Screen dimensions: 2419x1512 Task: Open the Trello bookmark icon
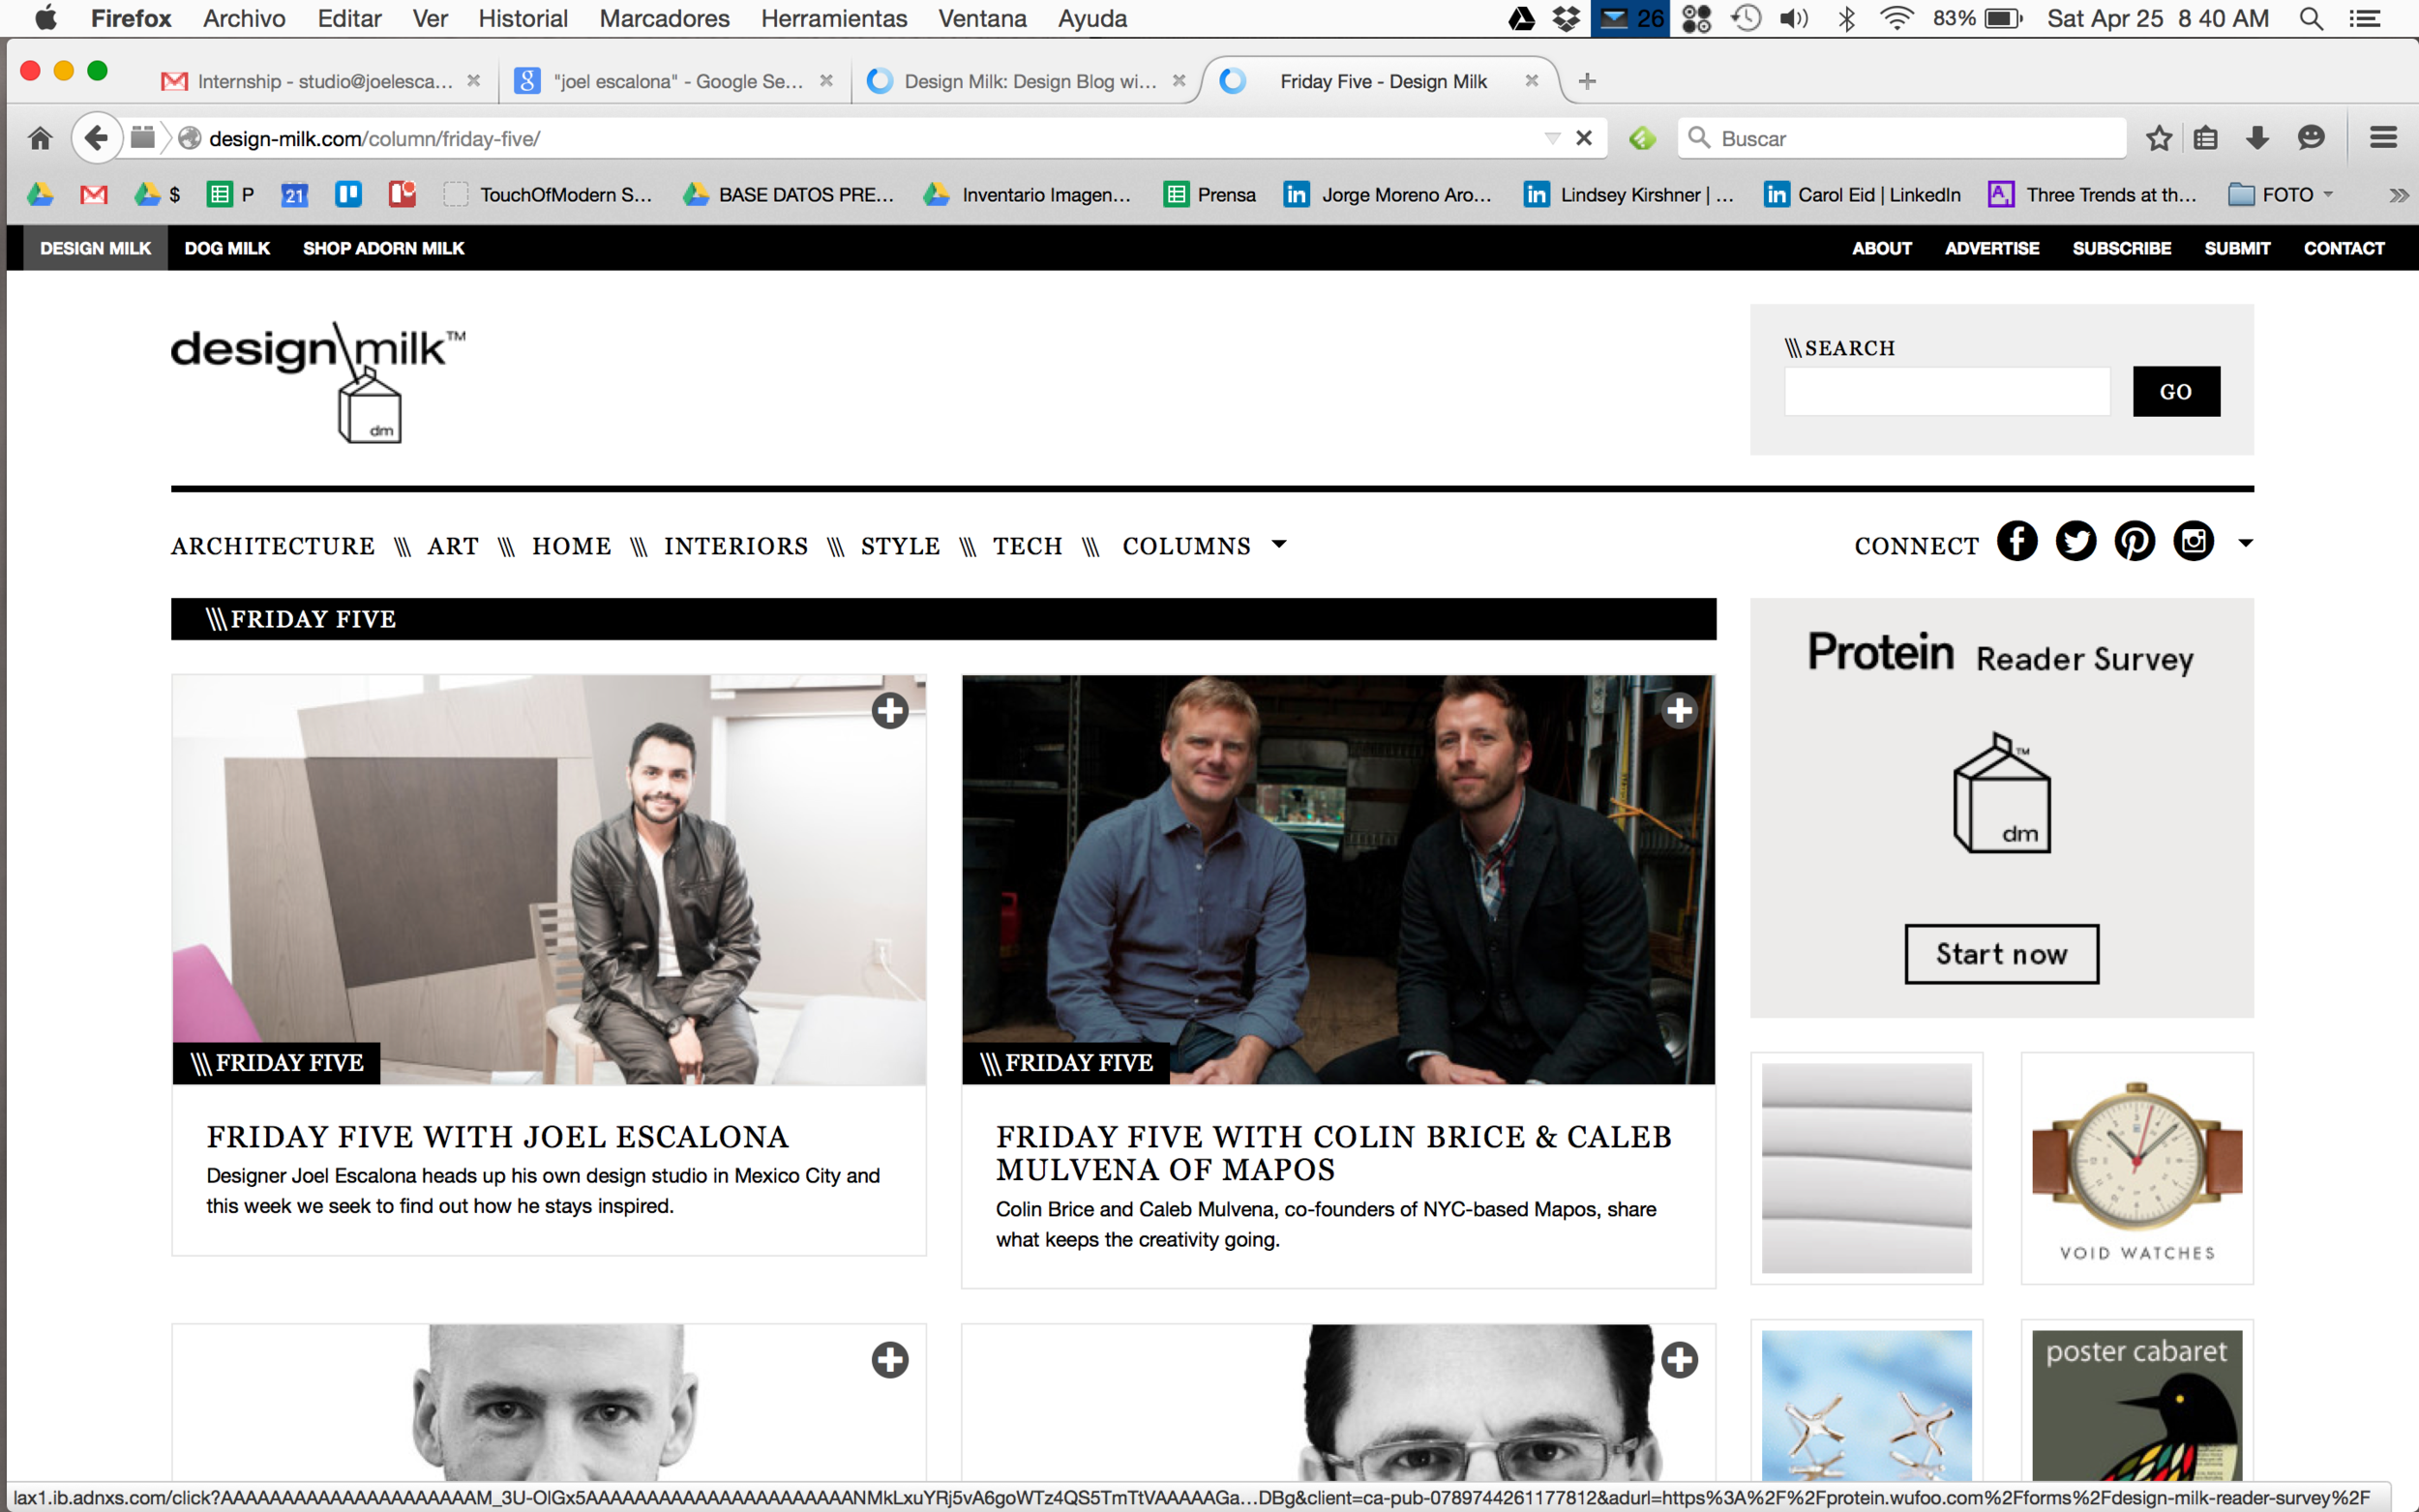[348, 194]
